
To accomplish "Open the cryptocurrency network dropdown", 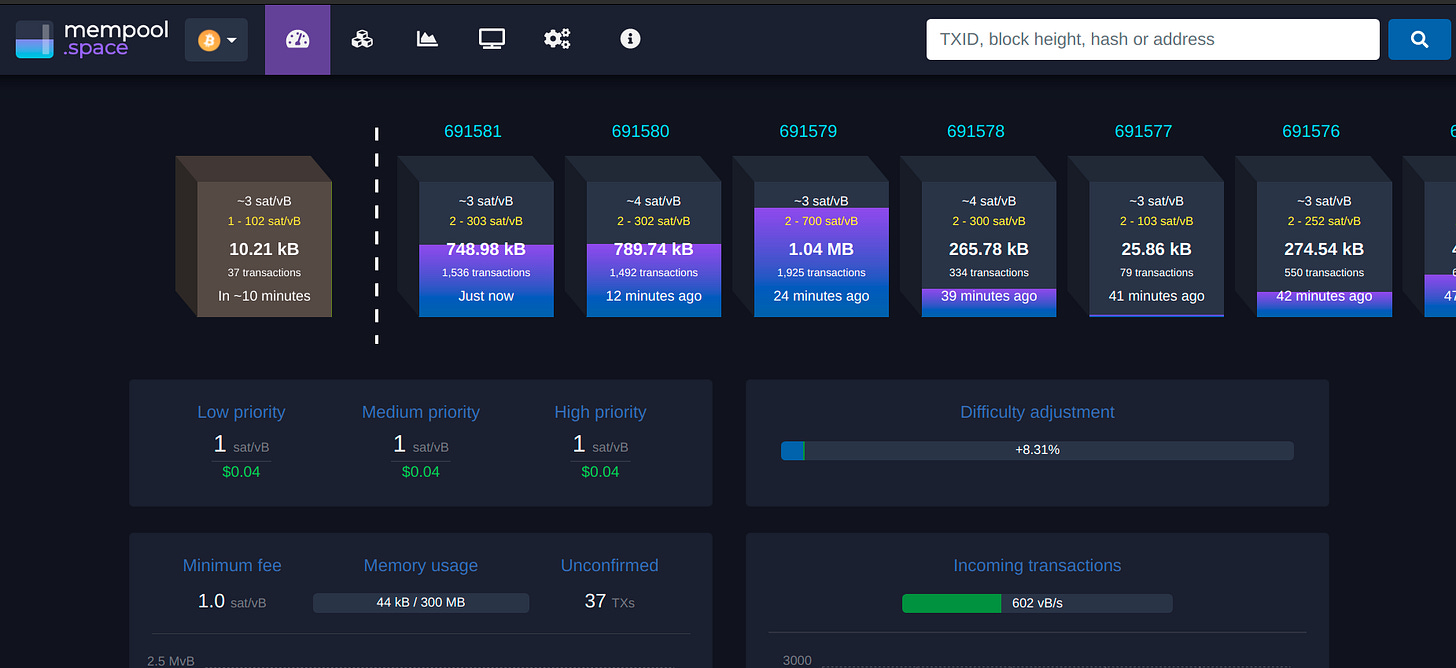I will [216, 39].
